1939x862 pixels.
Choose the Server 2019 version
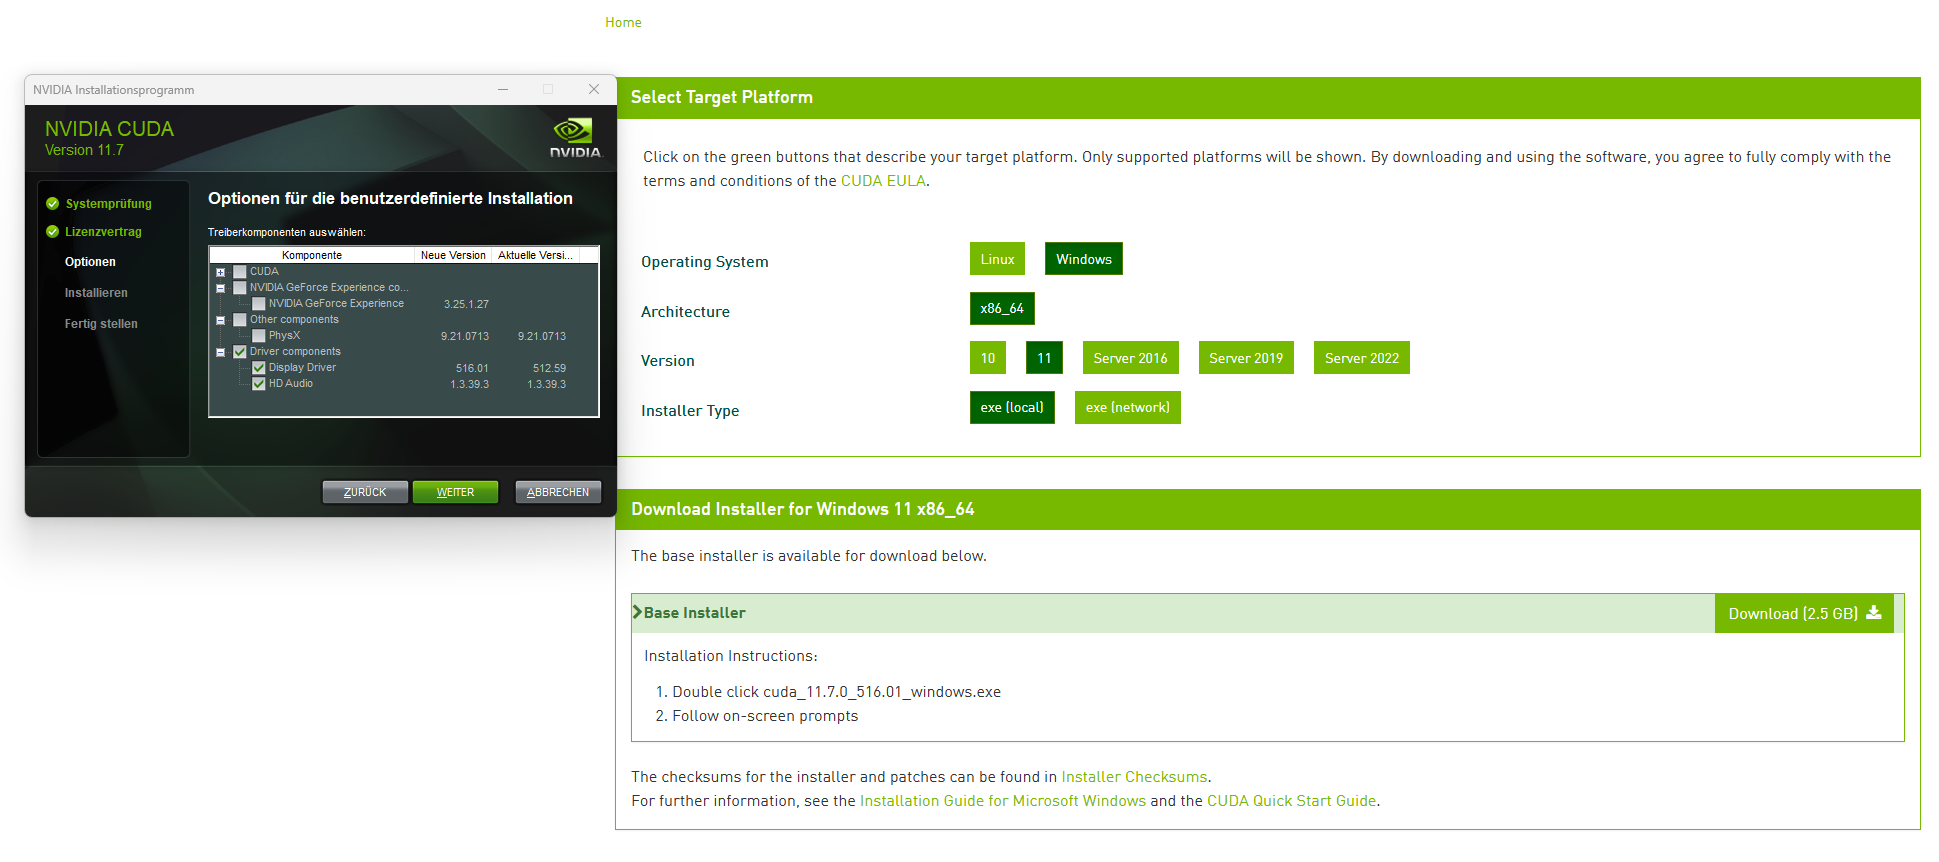(1246, 358)
